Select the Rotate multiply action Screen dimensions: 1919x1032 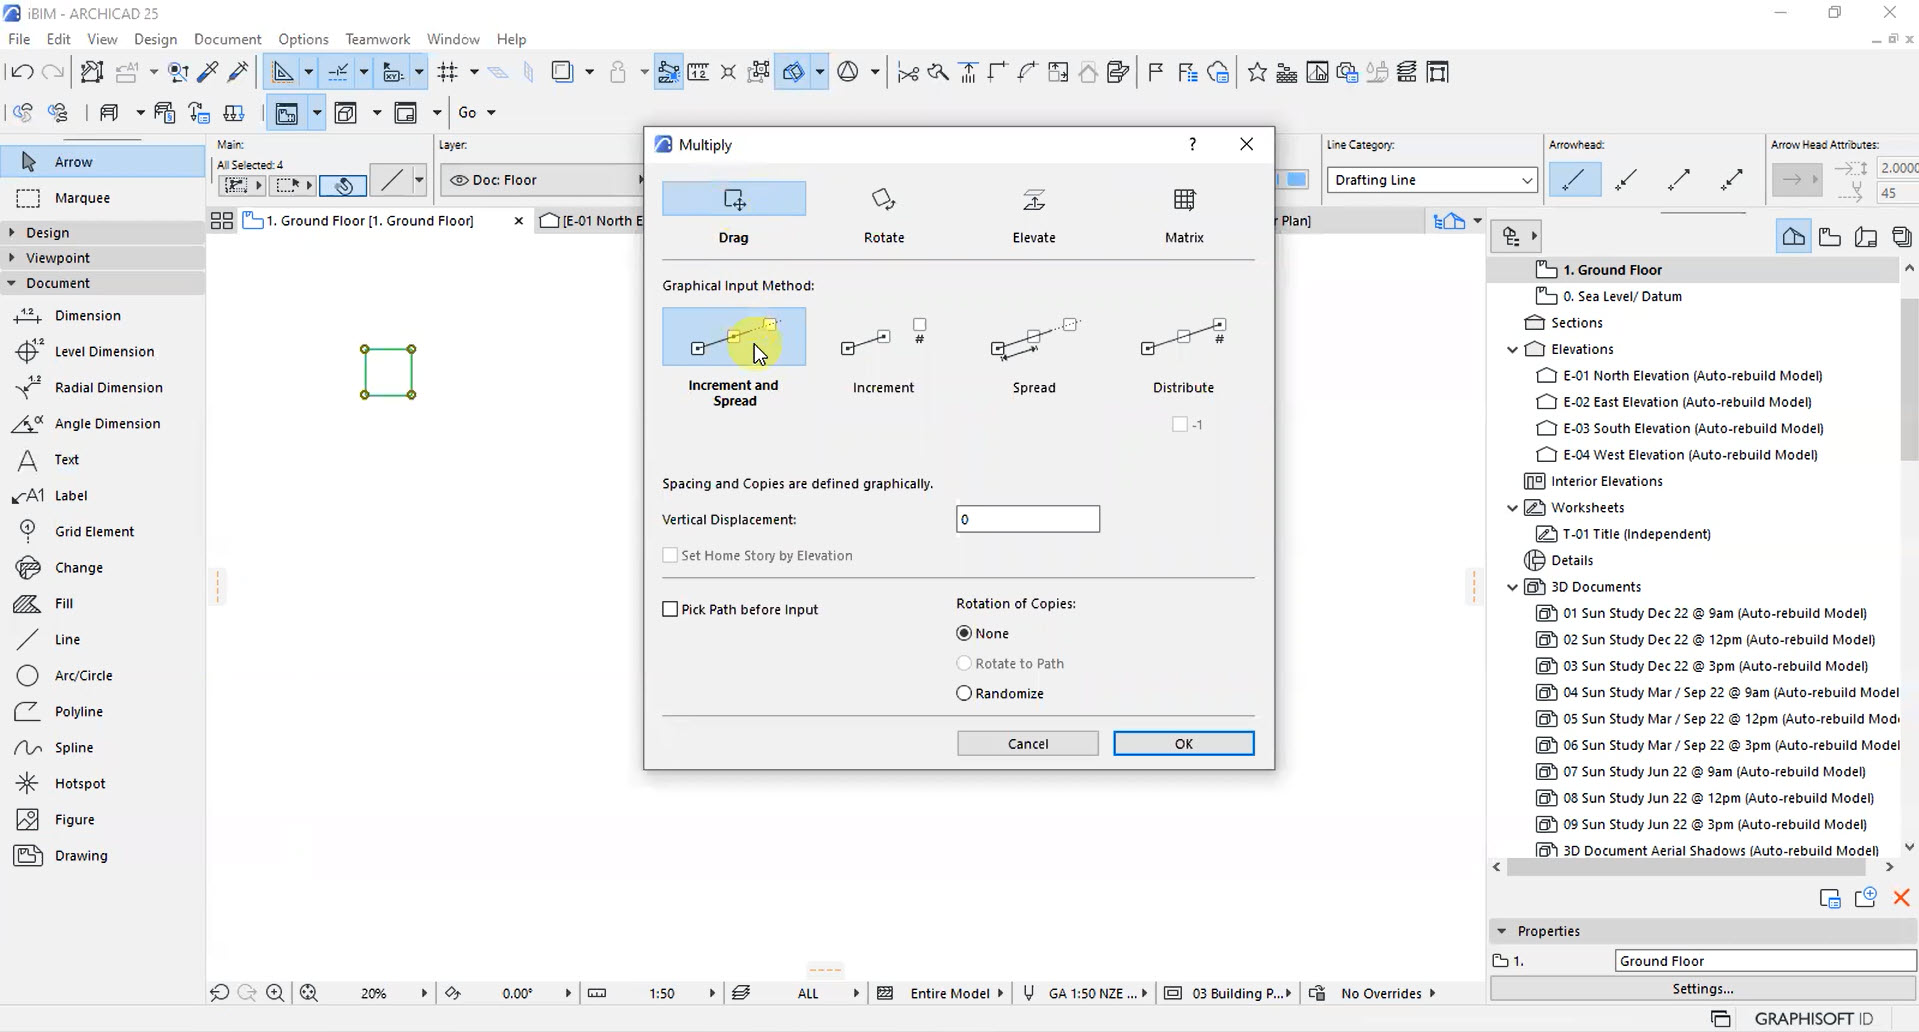tap(883, 213)
